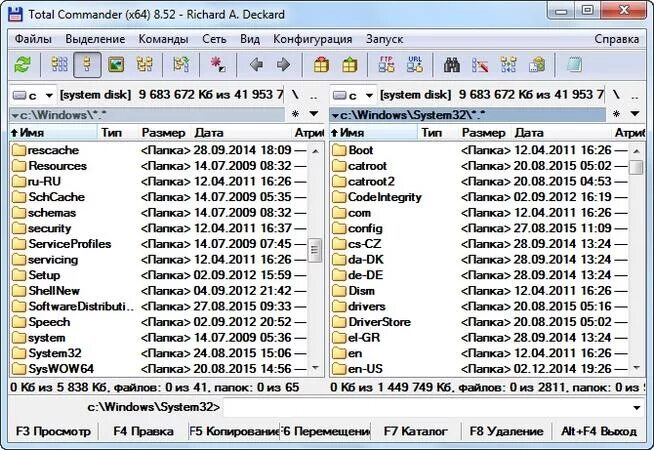Click the right panel scrollbar thumb
The width and height of the screenshot is (654, 450).
pyautogui.click(x=636, y=167)
